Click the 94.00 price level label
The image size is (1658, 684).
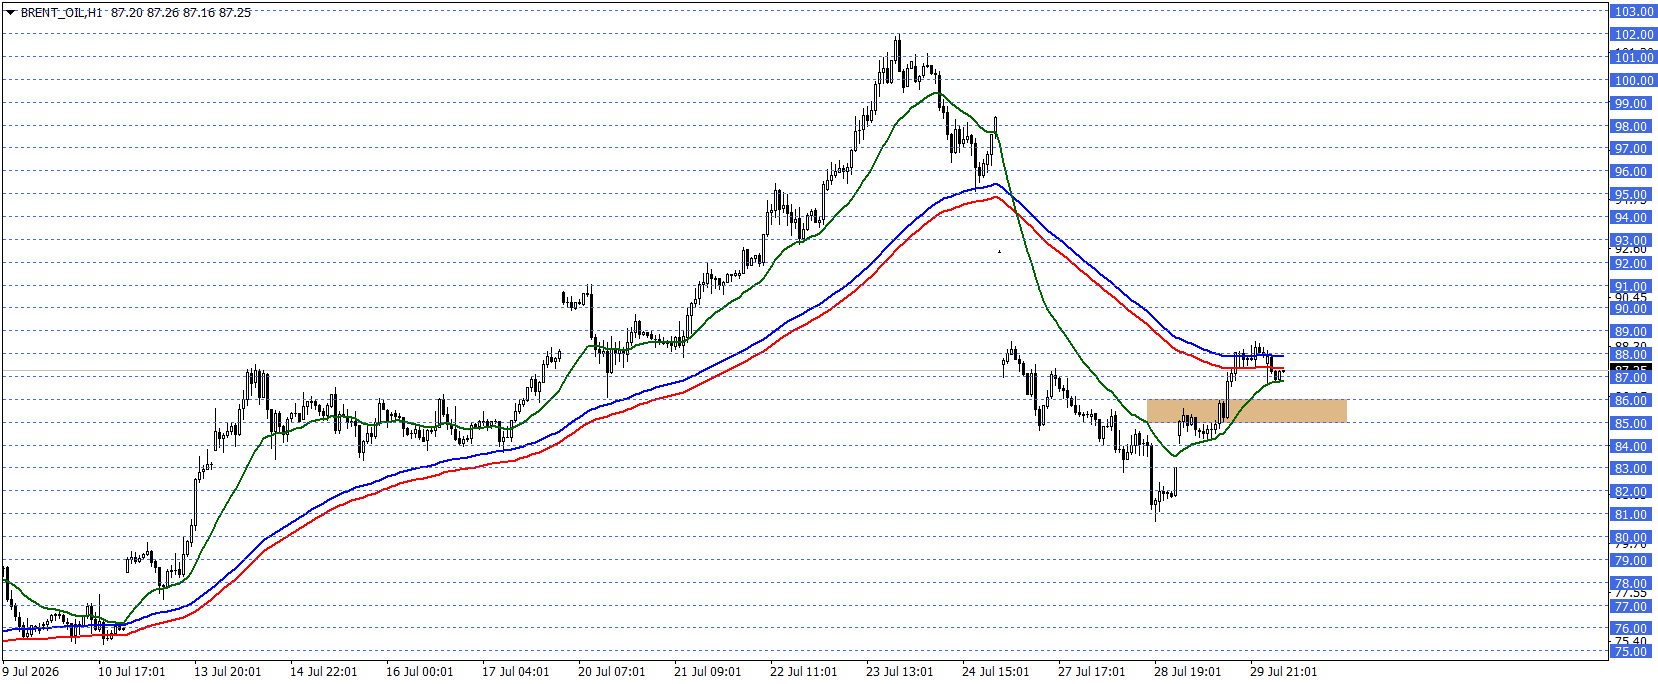point(1633,218)
